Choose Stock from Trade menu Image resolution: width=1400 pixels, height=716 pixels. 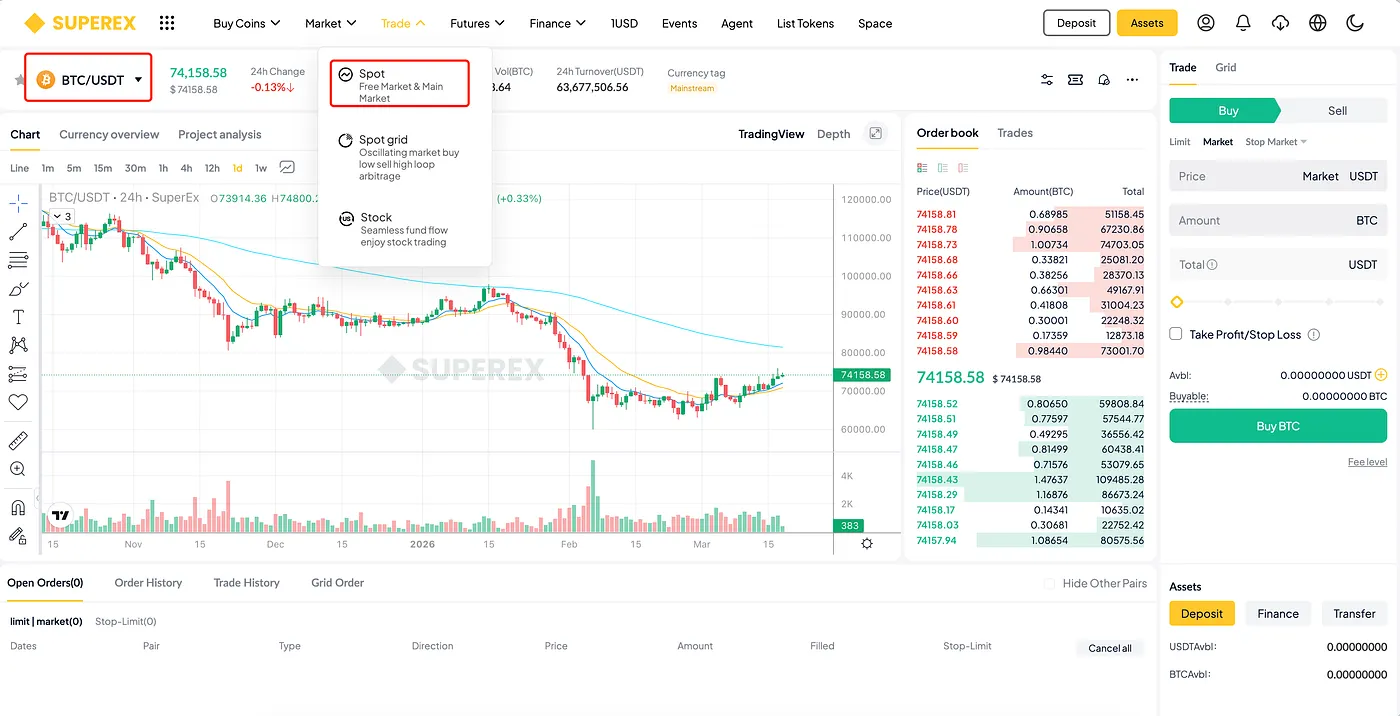coord(400,229)
